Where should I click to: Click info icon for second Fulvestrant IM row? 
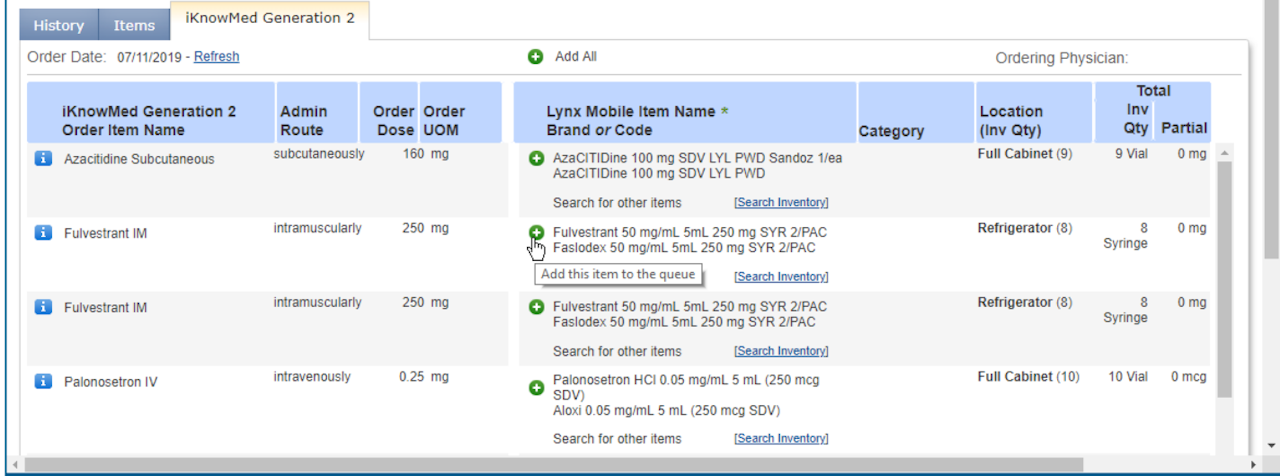[43, 307]
